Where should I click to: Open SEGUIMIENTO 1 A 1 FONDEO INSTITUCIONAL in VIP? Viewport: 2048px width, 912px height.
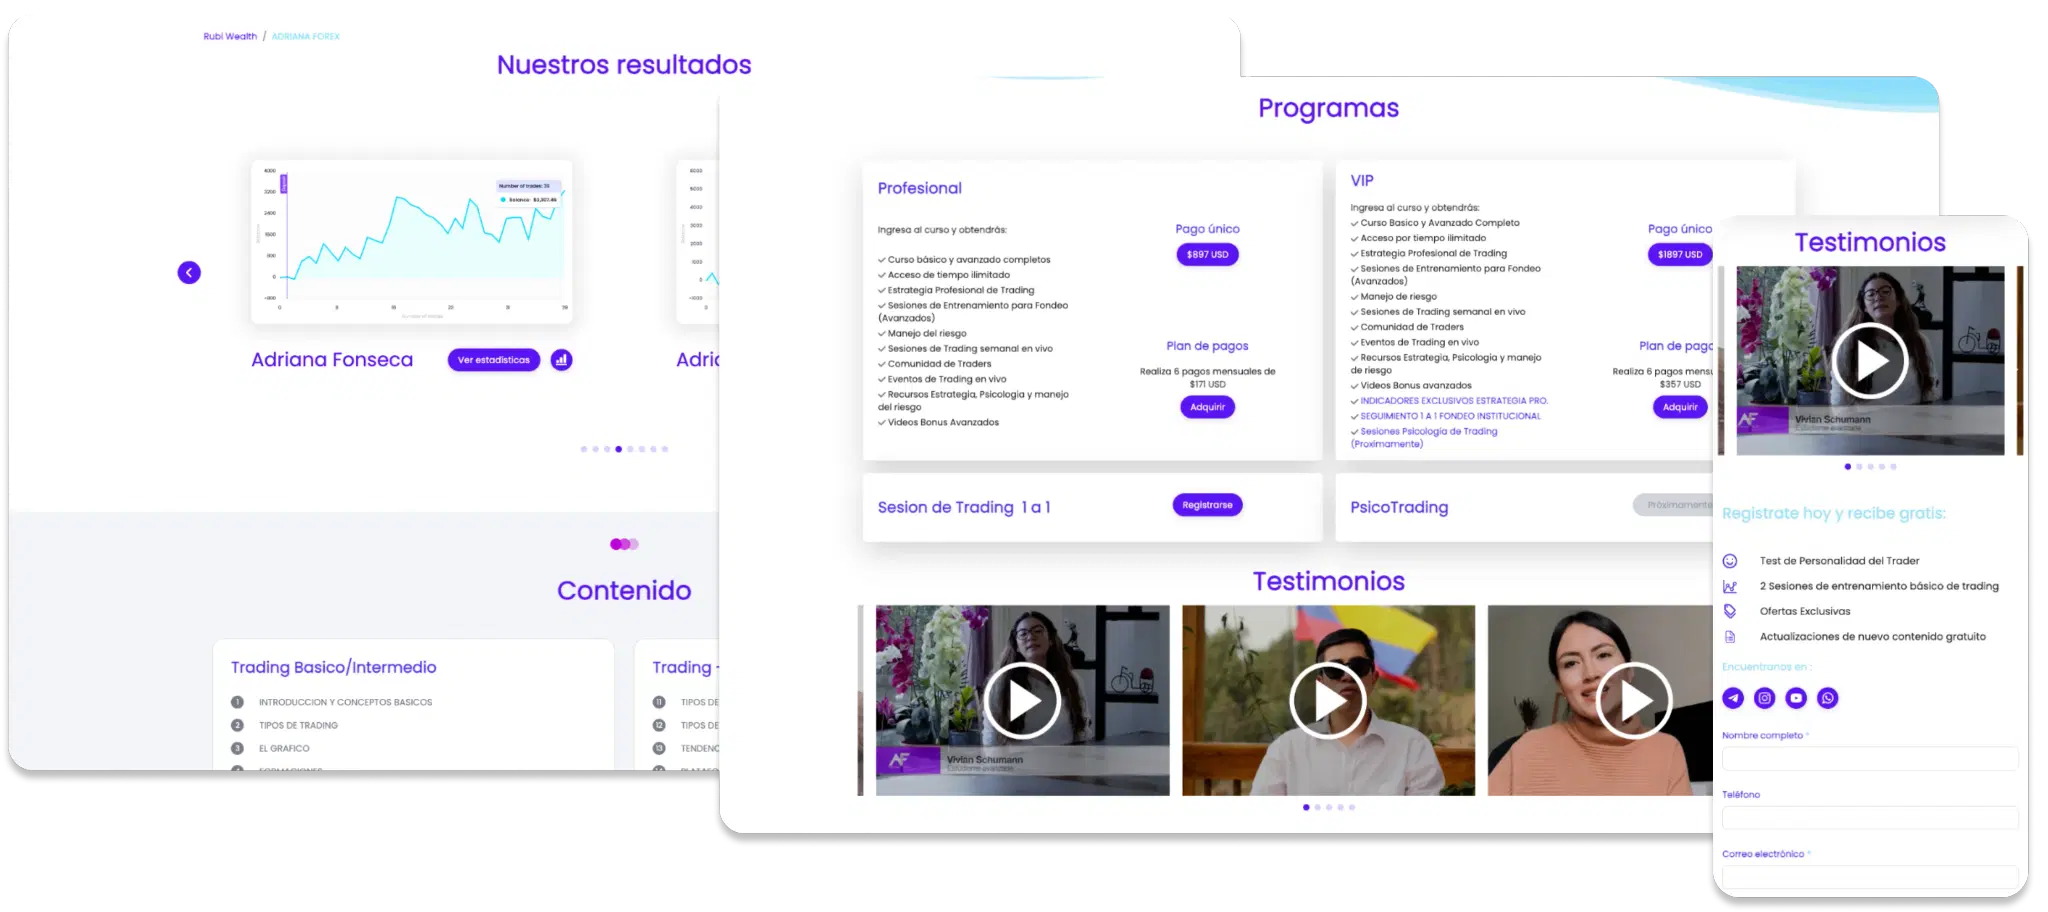coord(1450,416)
